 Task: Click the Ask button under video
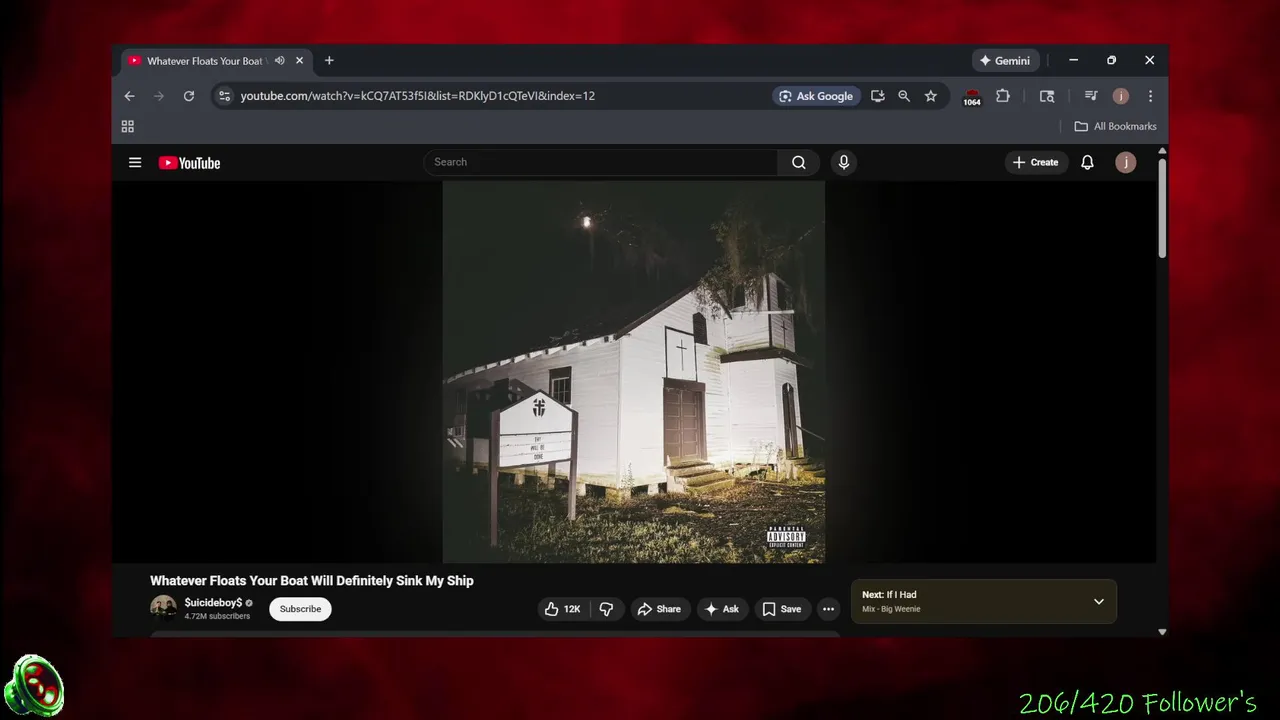click(x=722, y=609)
